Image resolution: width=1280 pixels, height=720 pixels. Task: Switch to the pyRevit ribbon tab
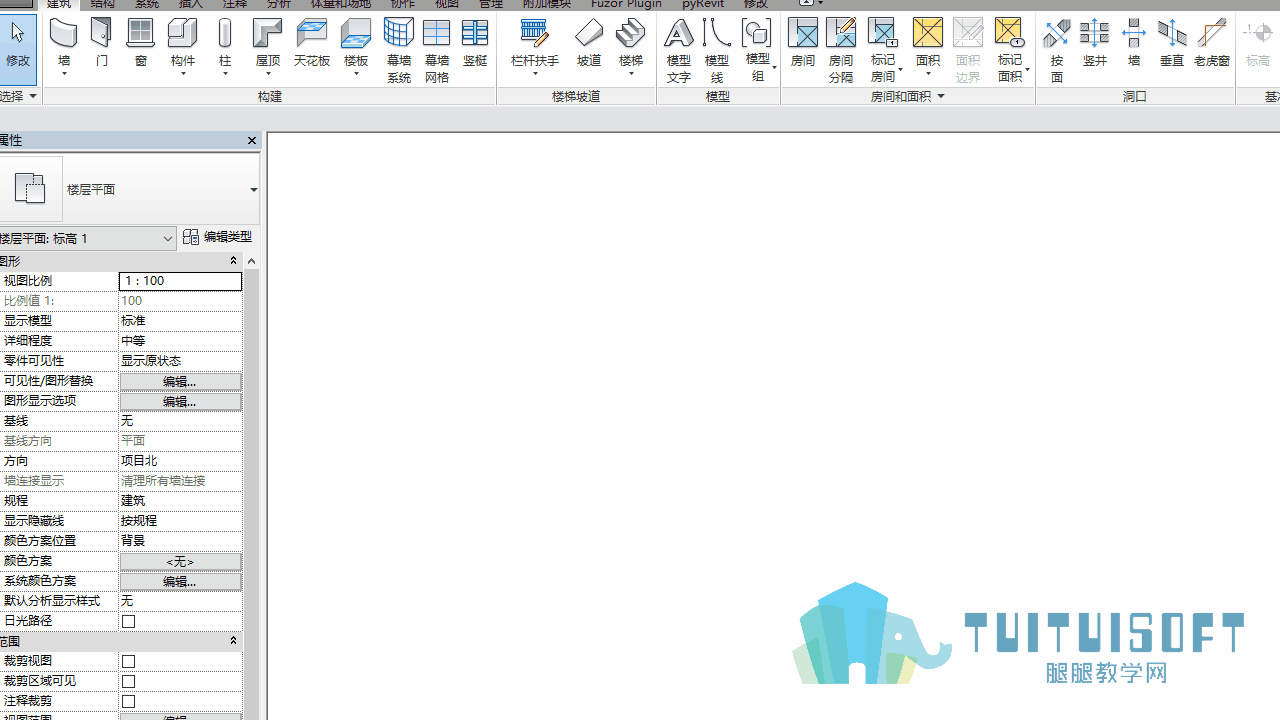coord(703,4)
